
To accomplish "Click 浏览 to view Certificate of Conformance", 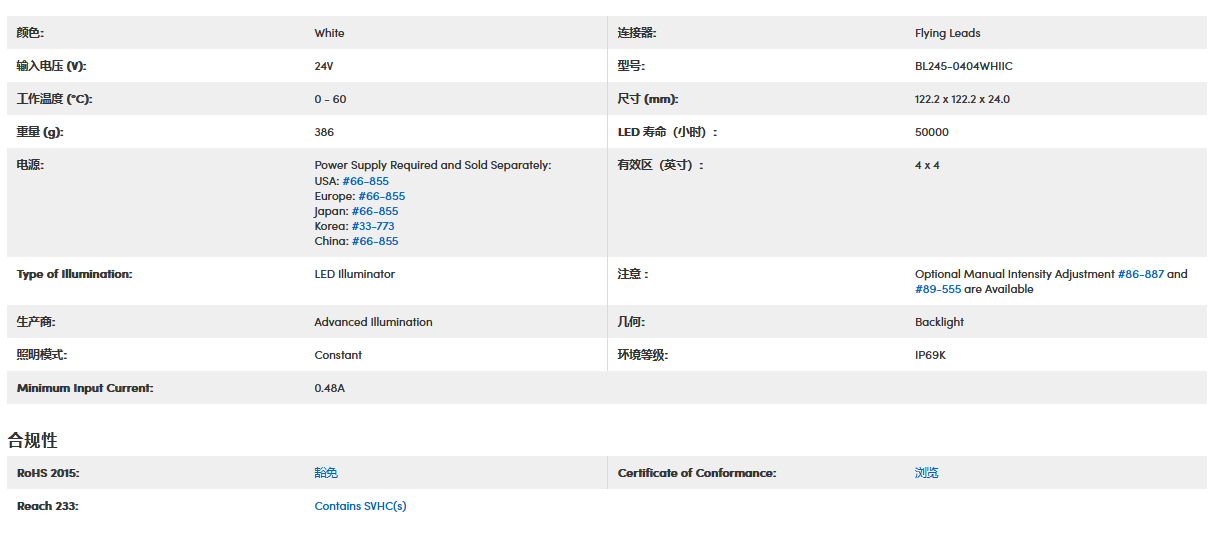I will coord(926,473).
